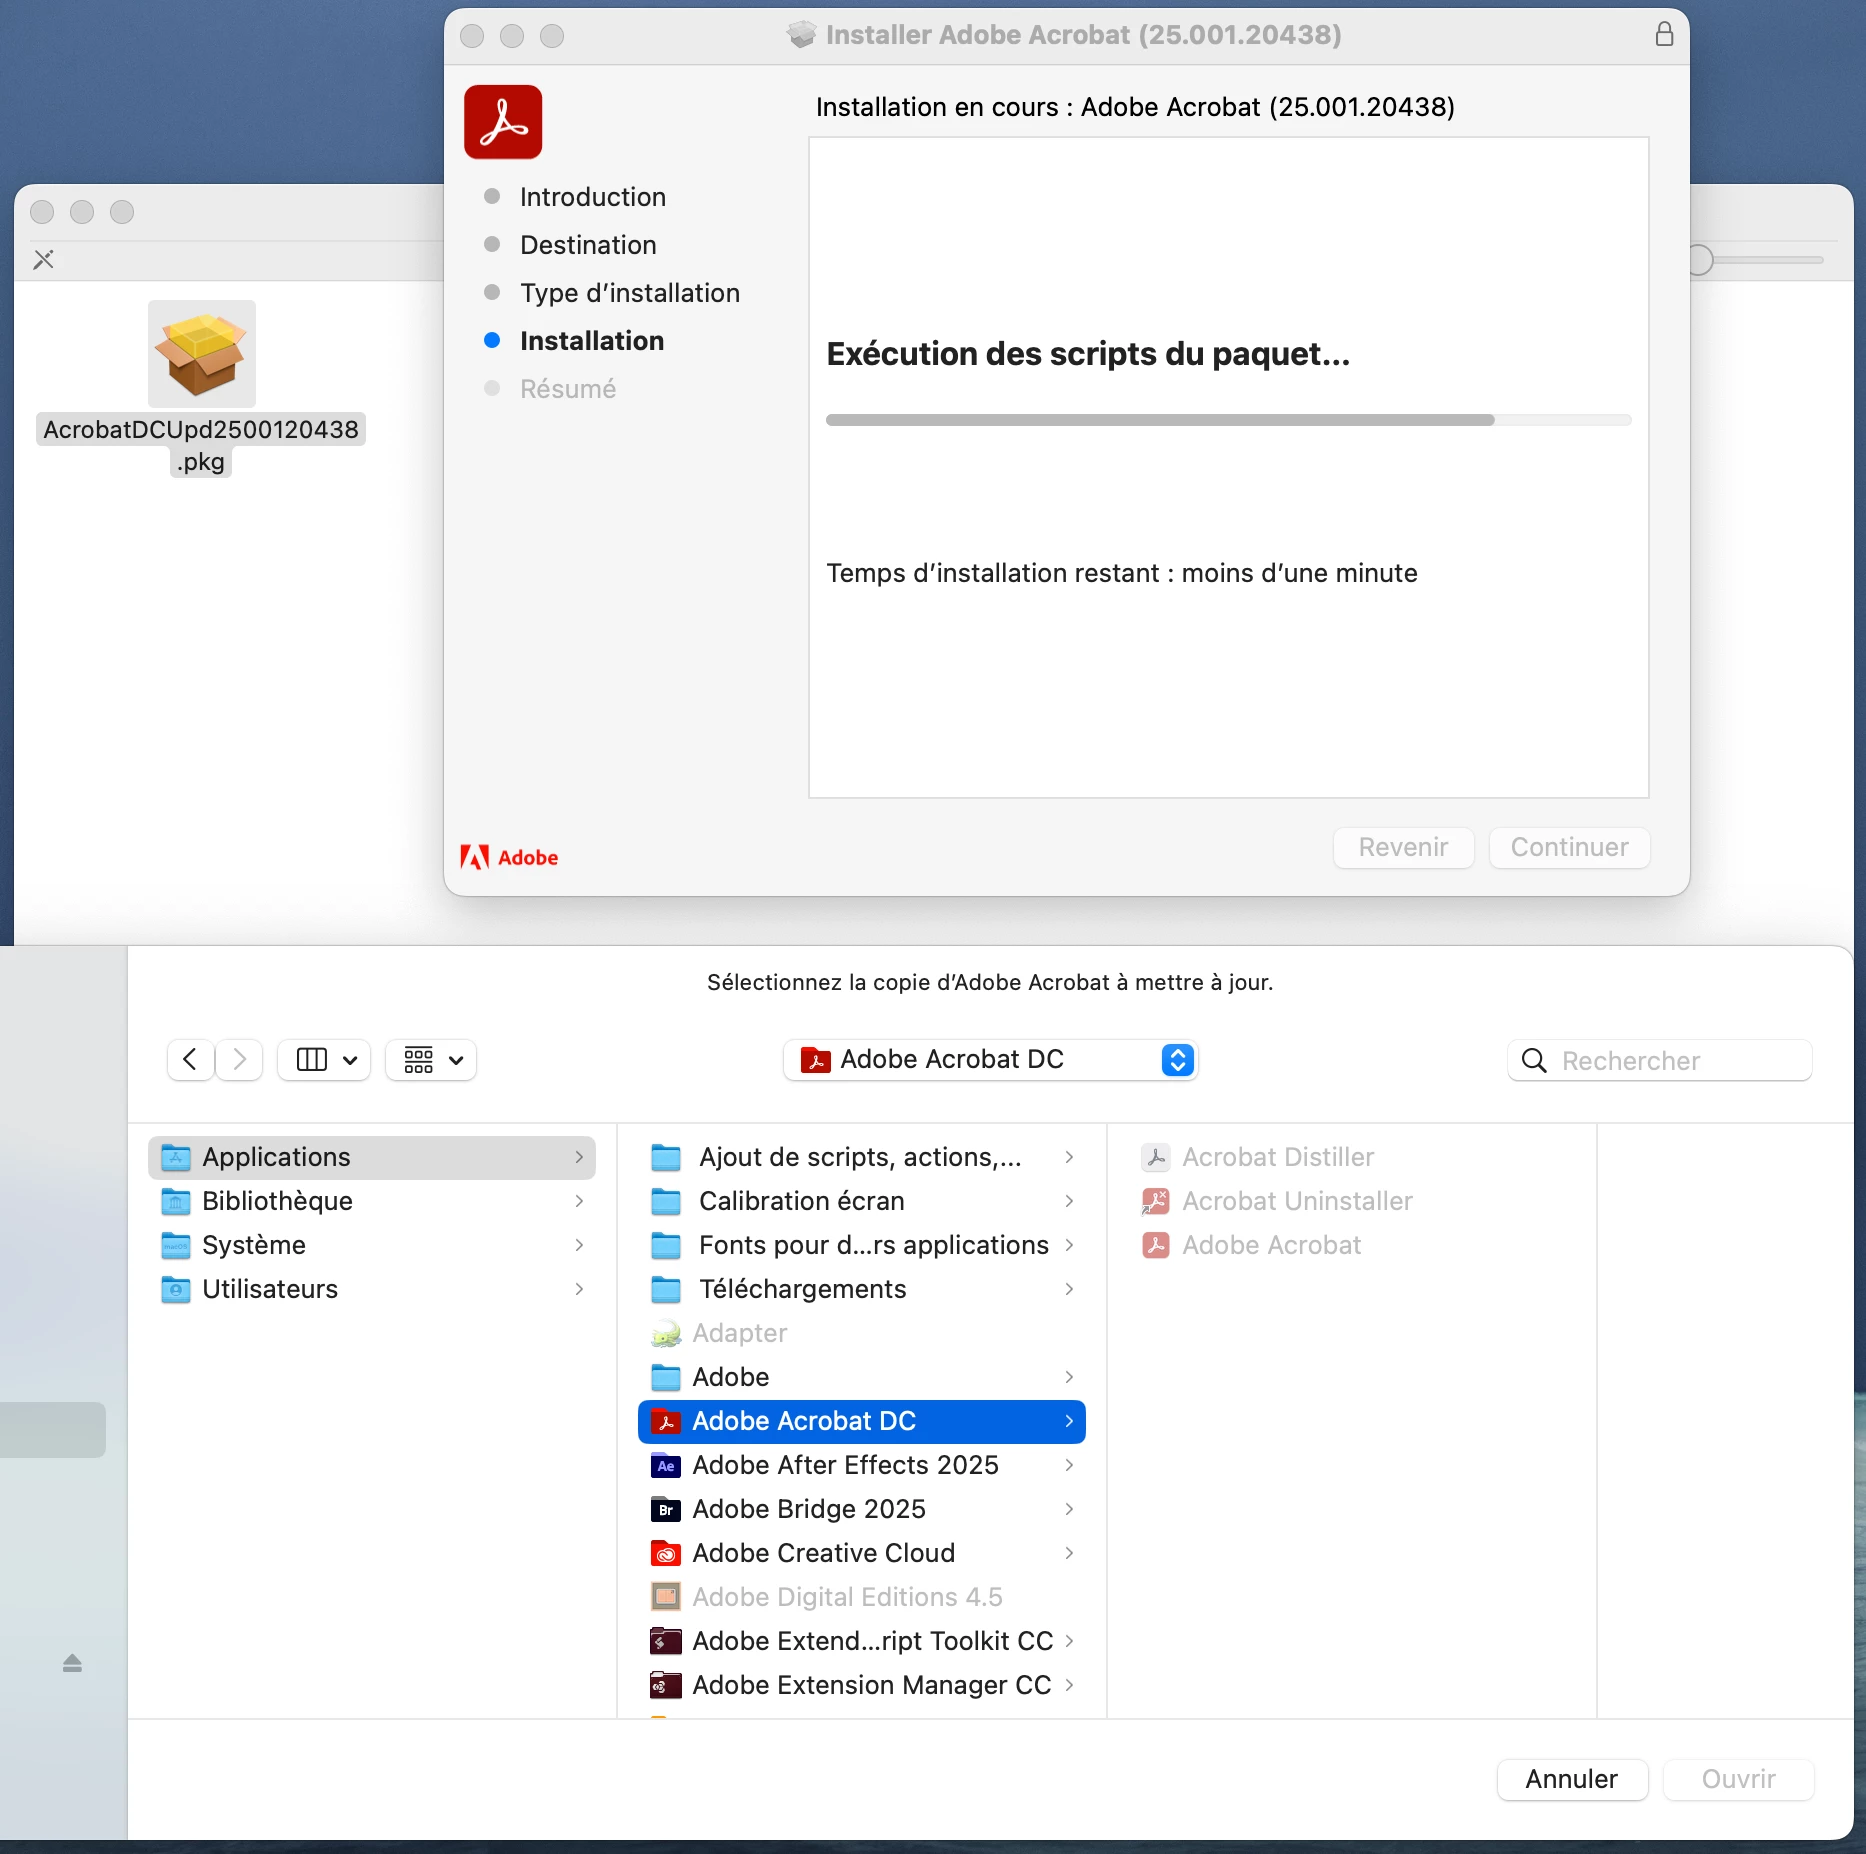Viewport: 1866px width, 1854px height.
Task: Click the Adobe brand logo at installer bottom
Action: [509, 857]
